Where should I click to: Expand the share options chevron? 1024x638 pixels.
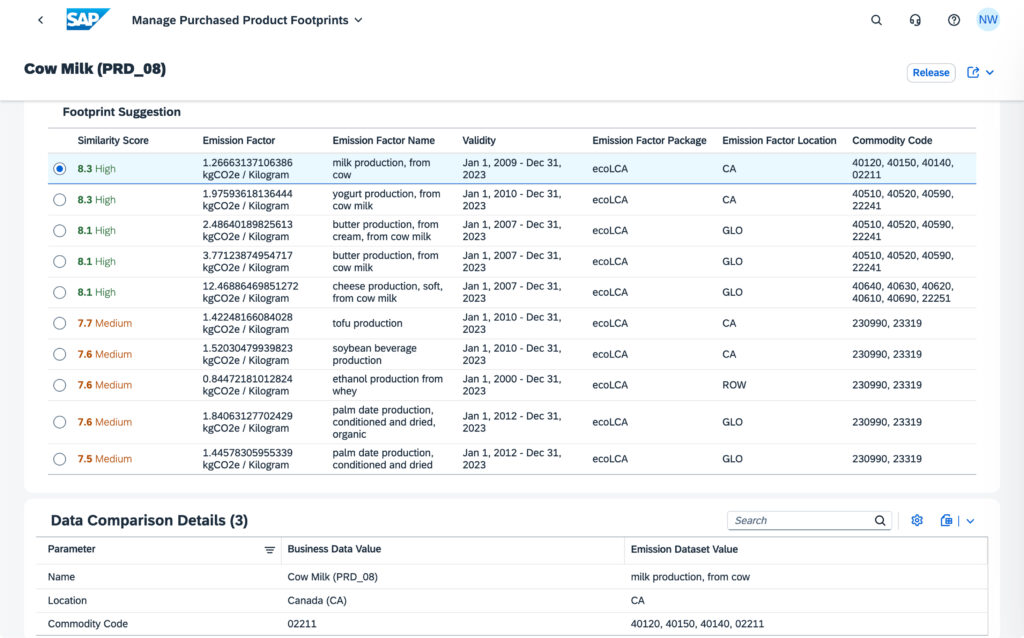click(990, 72)
